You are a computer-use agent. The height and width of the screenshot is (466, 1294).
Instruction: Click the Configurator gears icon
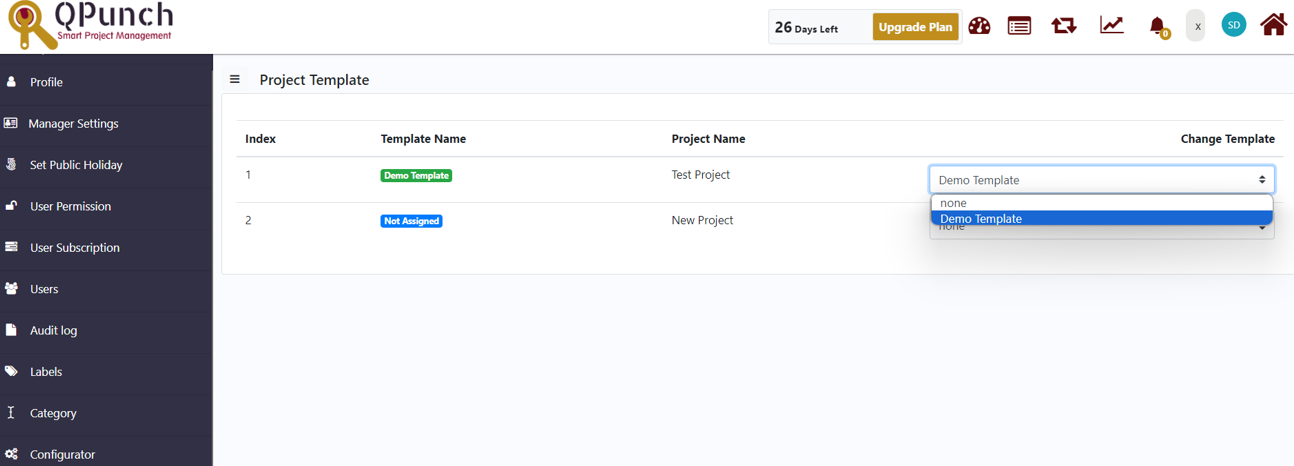pyautogui.click(x=11, y=453)
